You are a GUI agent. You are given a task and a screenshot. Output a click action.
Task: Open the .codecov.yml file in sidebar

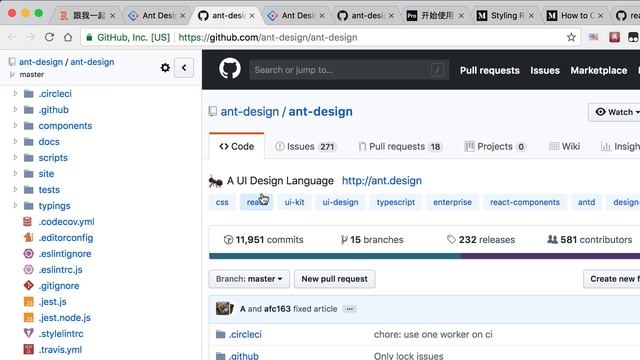pyautogui.click(x=67, y=222)
